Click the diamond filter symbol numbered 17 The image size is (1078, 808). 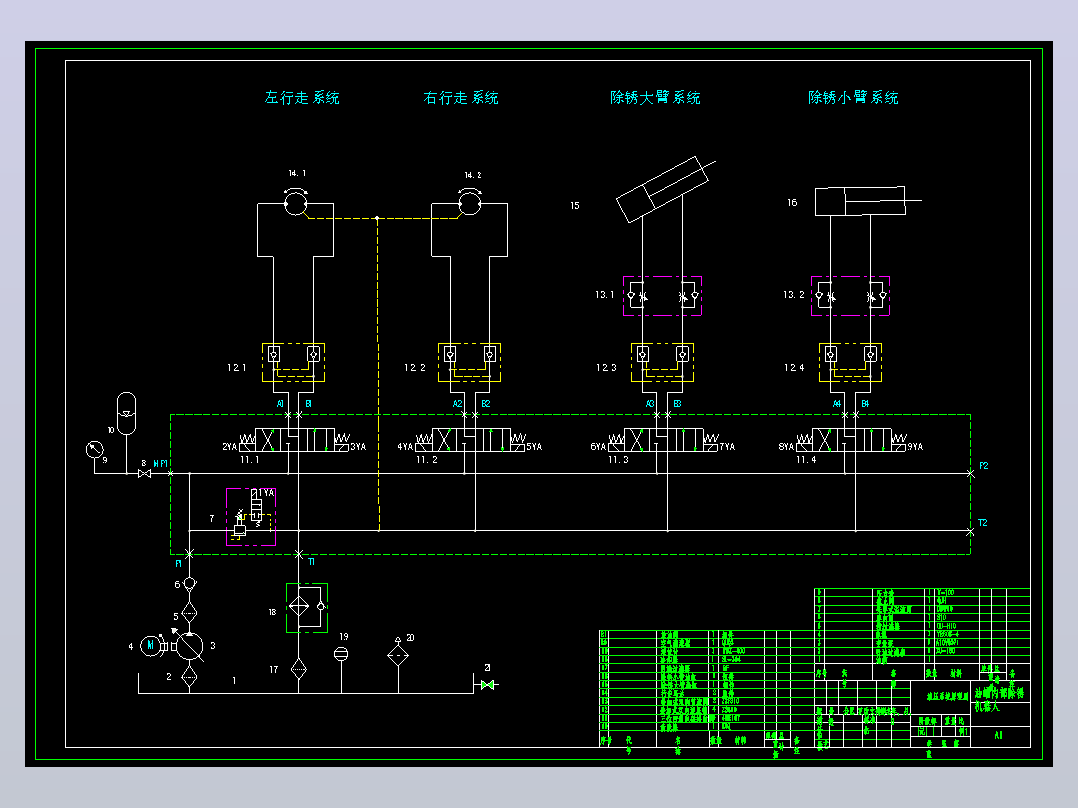point(298,668)
